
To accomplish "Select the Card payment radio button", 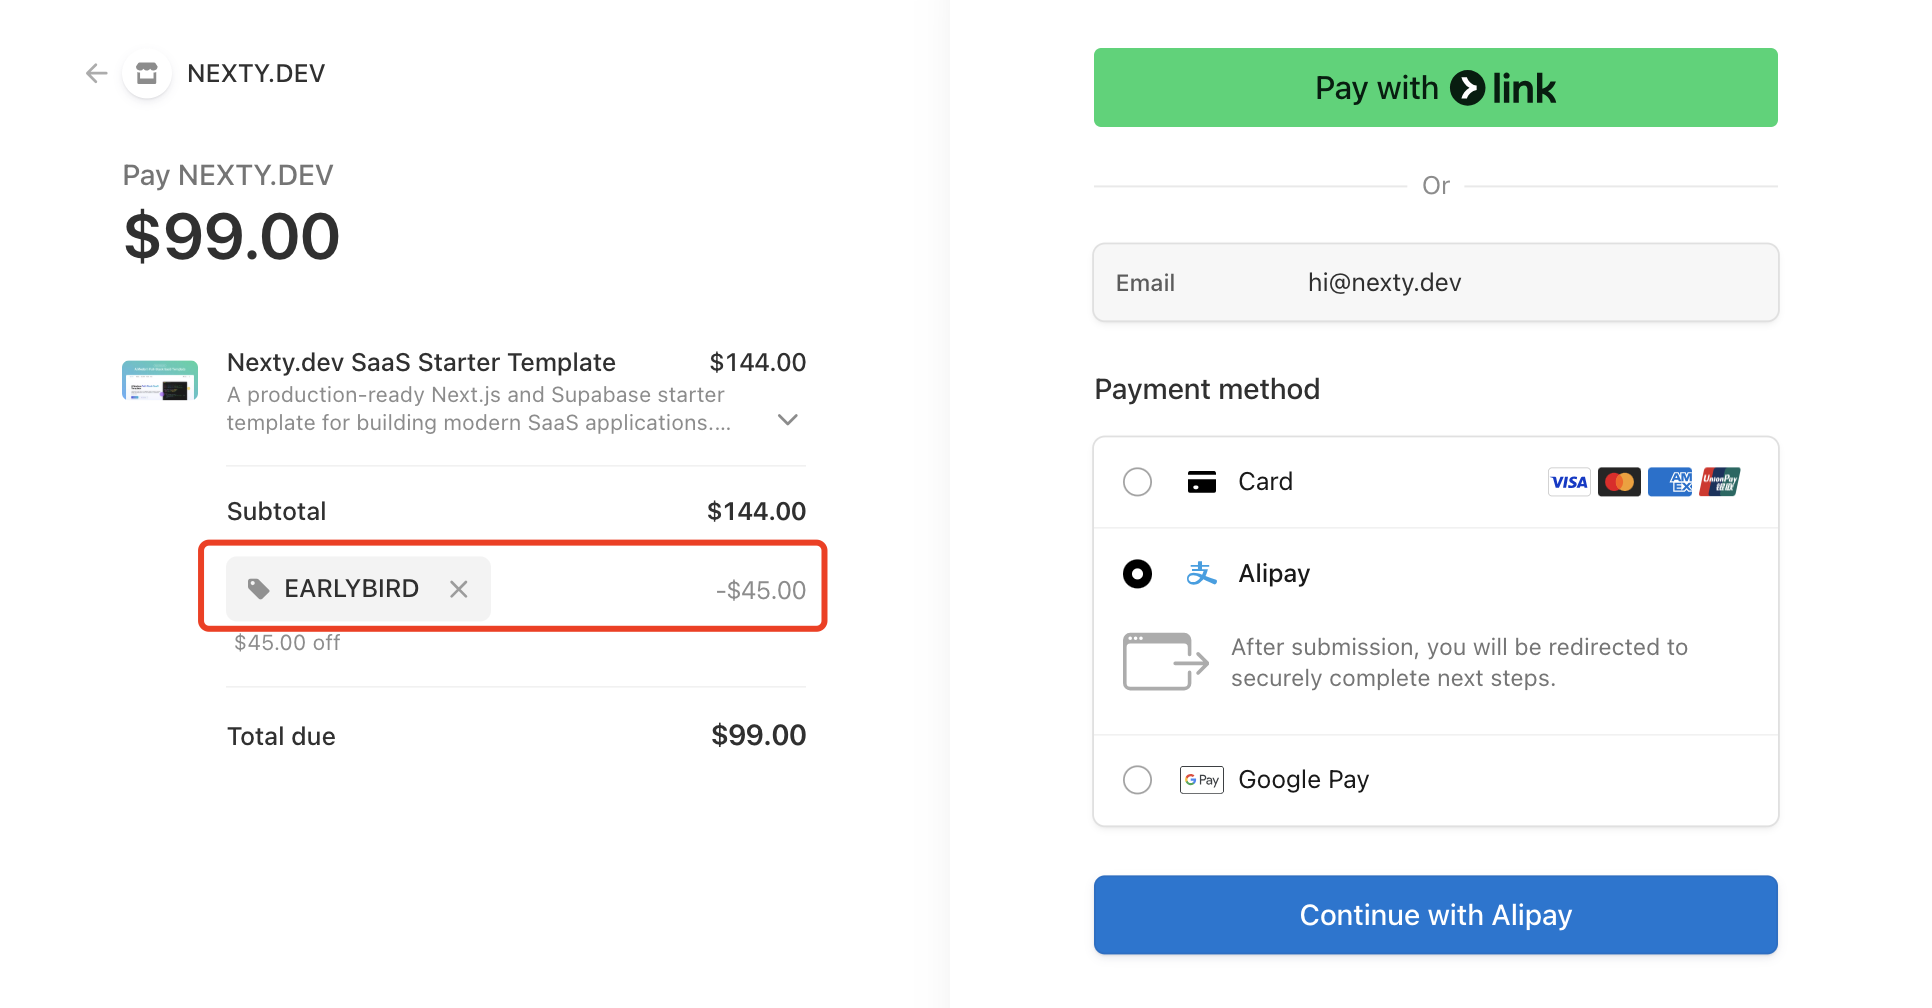I will [1137, 482].
